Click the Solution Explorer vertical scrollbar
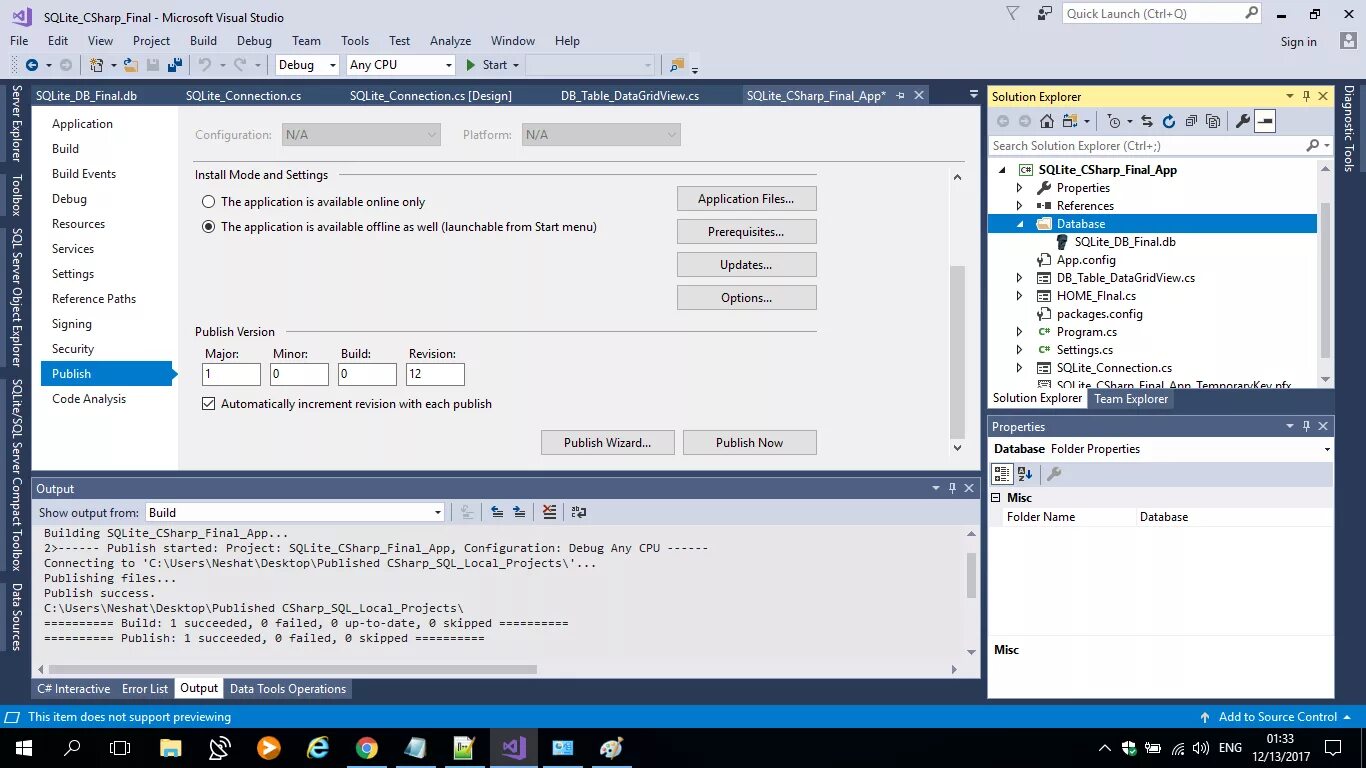The image size is (1366, 768). [1325, 280]
